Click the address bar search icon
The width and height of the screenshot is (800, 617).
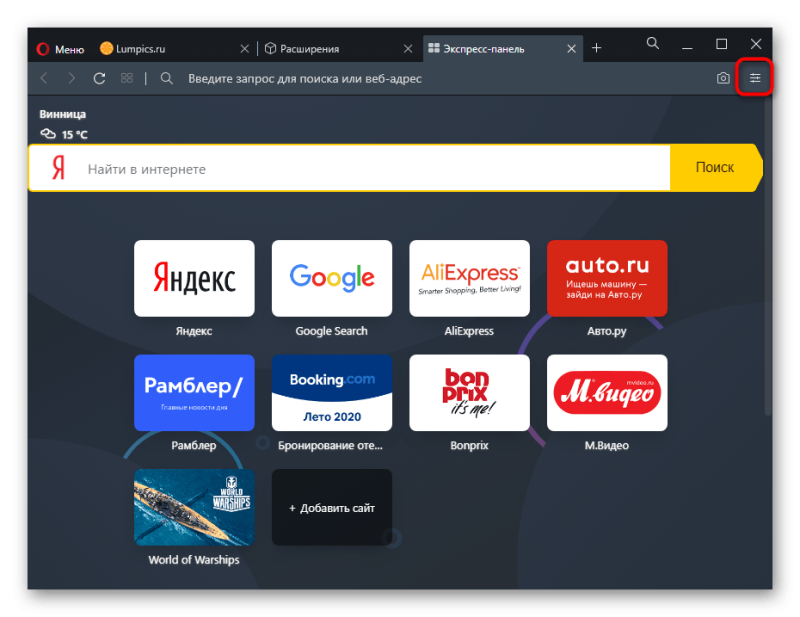[166, 78]
